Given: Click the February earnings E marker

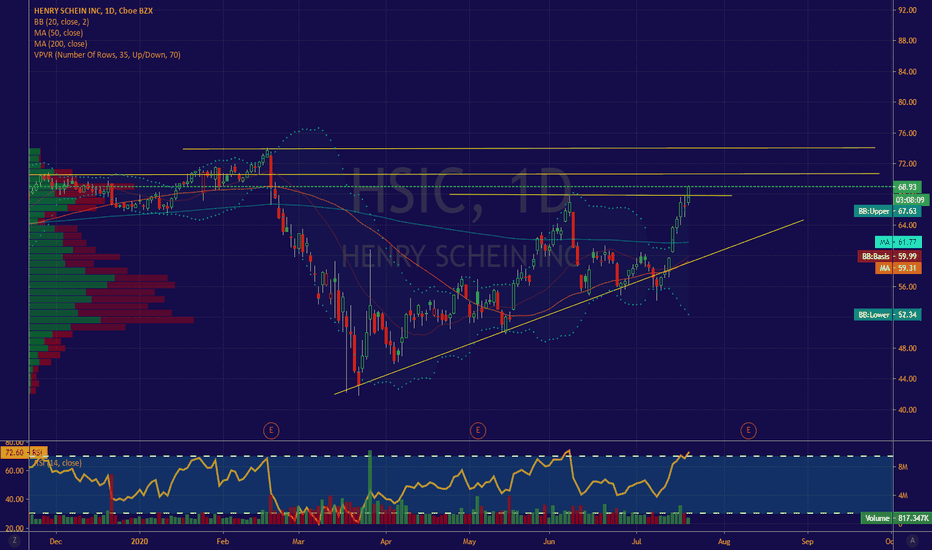Looking at the screenshot, I should 271,430.
